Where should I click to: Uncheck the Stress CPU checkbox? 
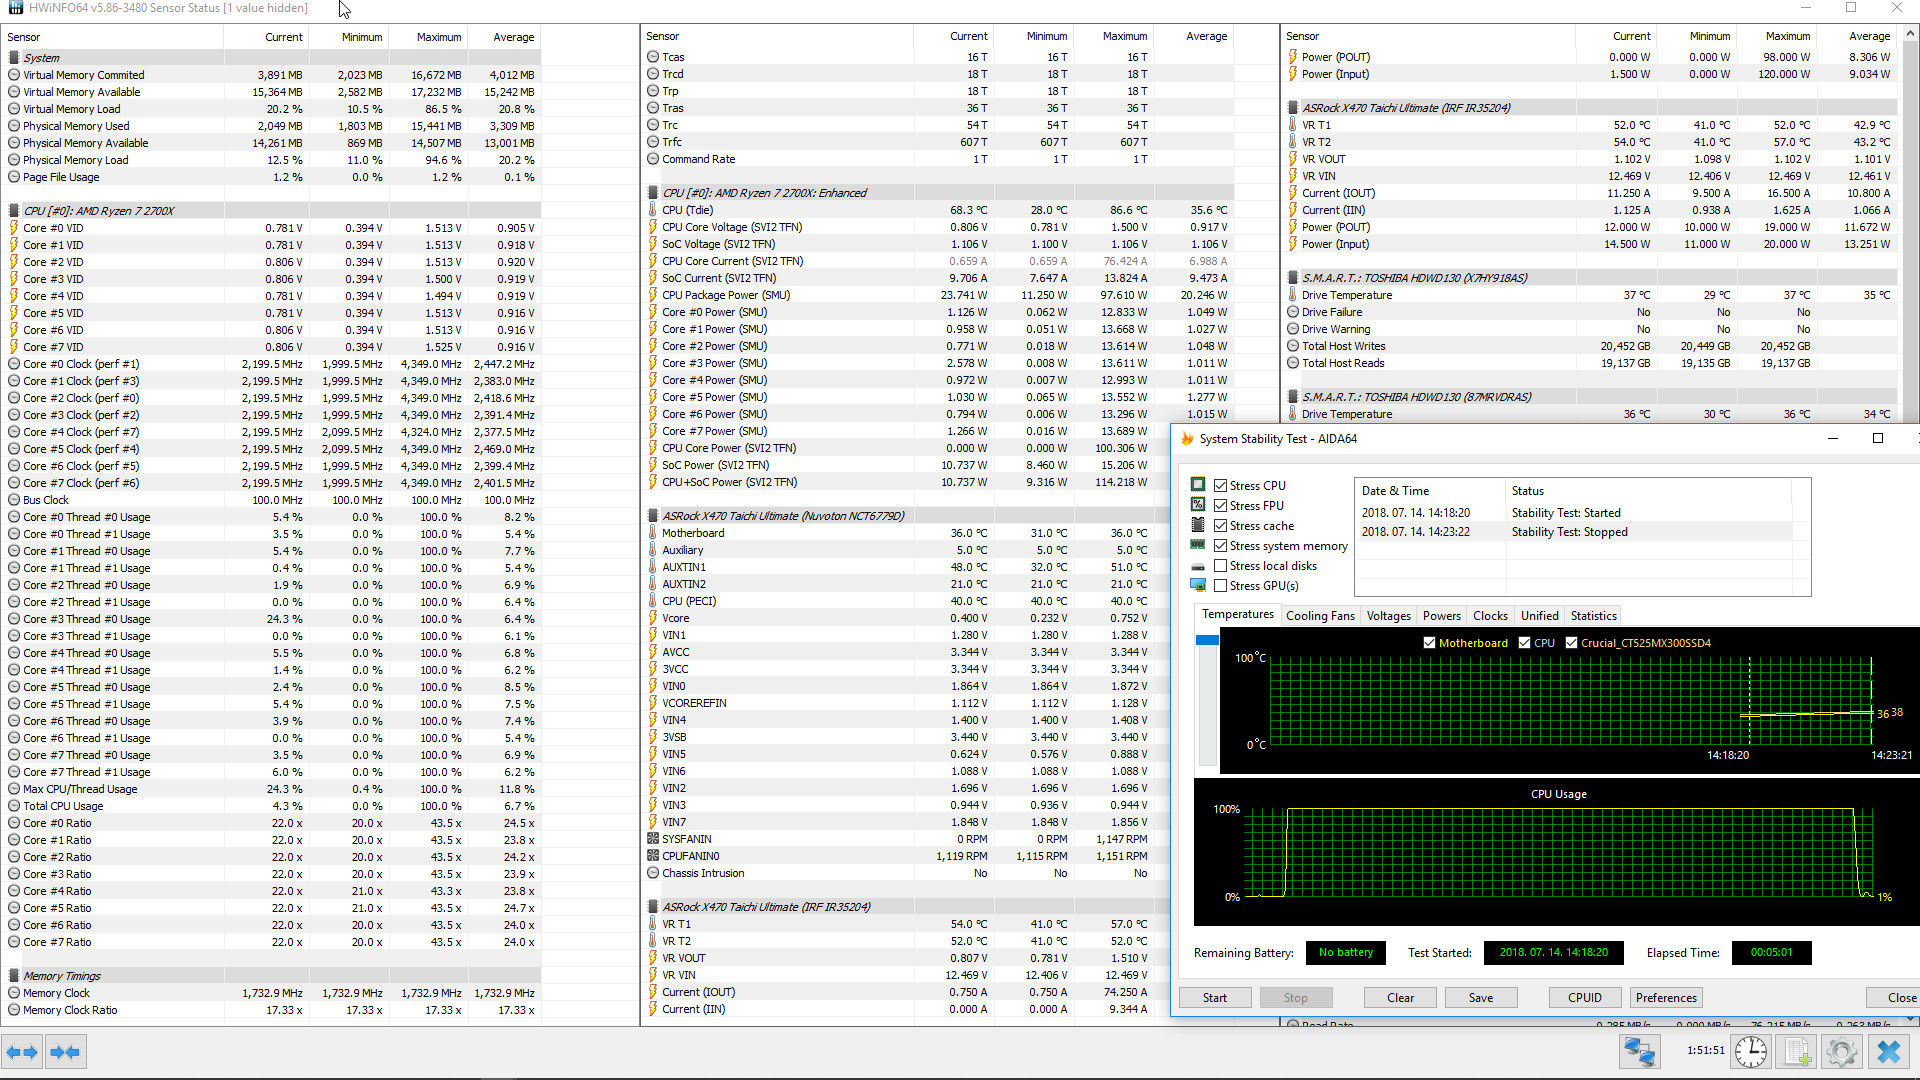click(x=1220, y=486)
